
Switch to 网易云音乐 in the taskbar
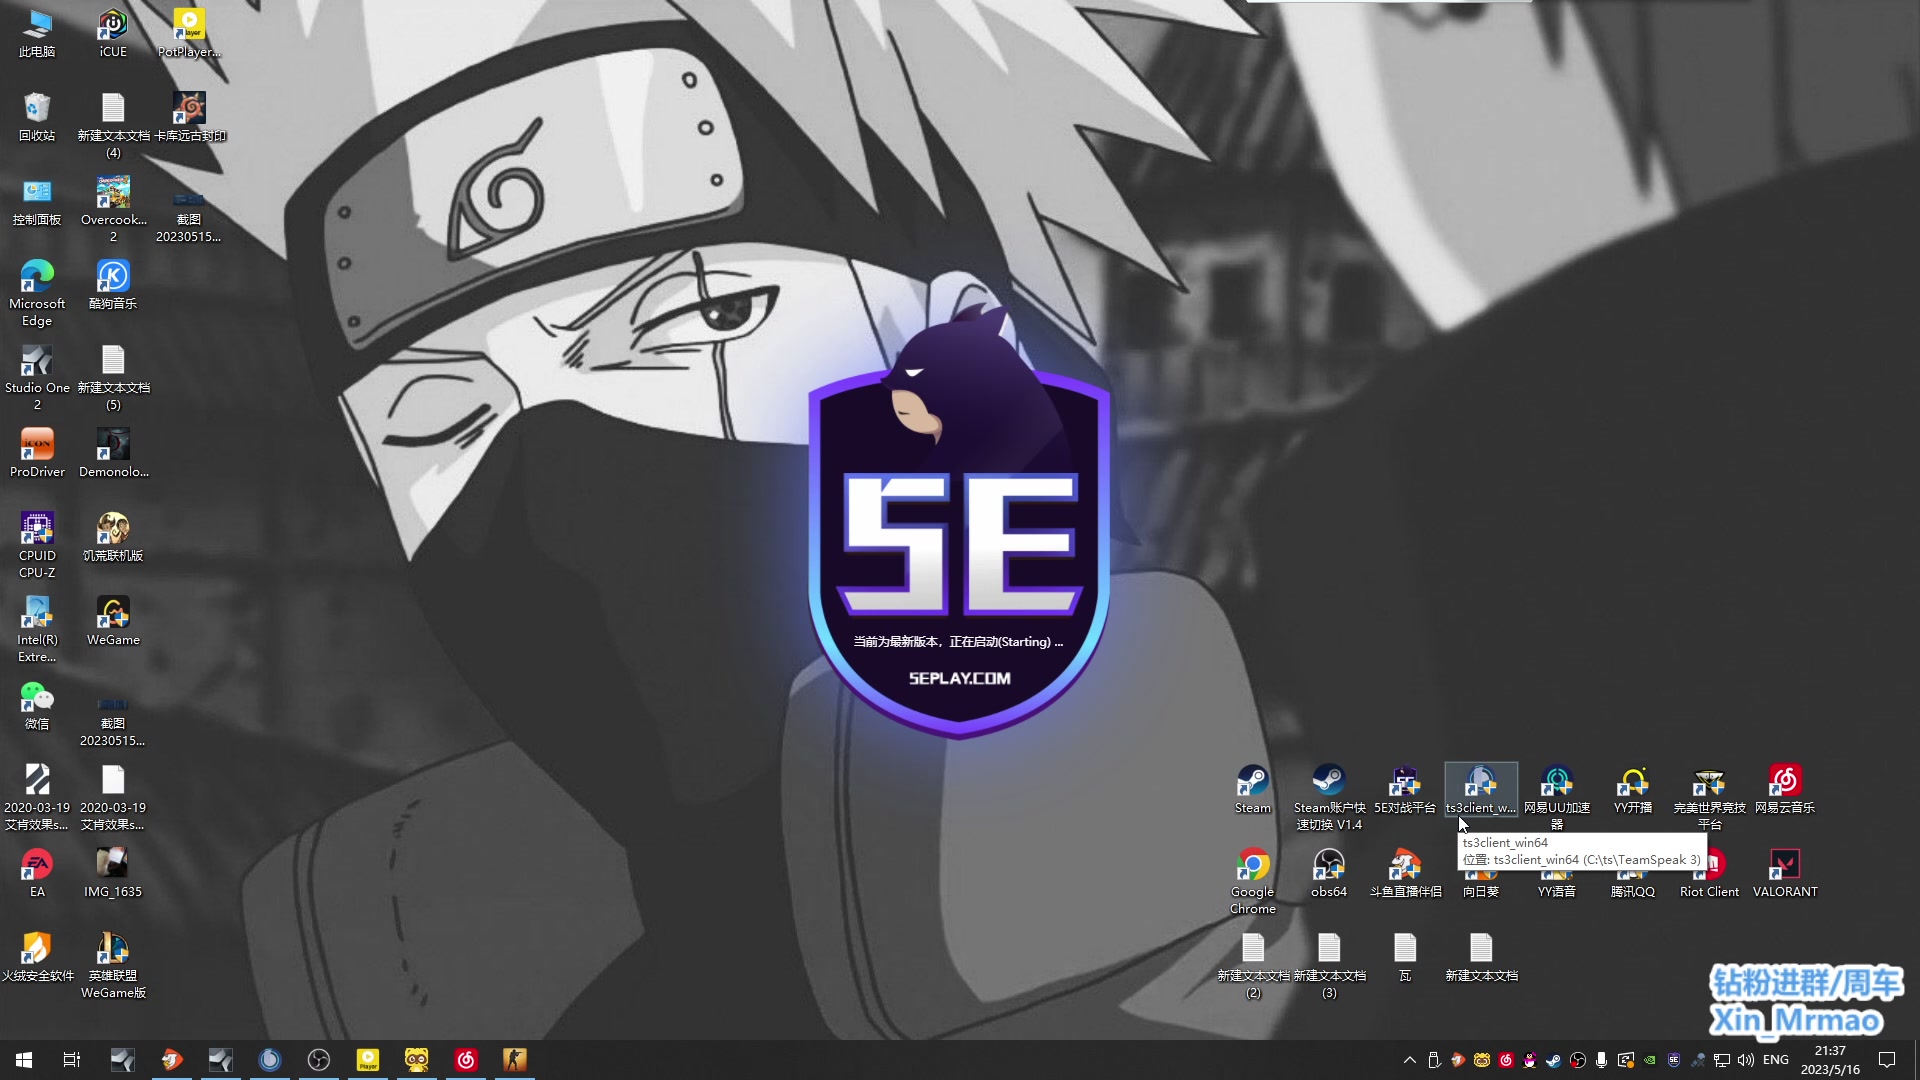point(466,1060)
